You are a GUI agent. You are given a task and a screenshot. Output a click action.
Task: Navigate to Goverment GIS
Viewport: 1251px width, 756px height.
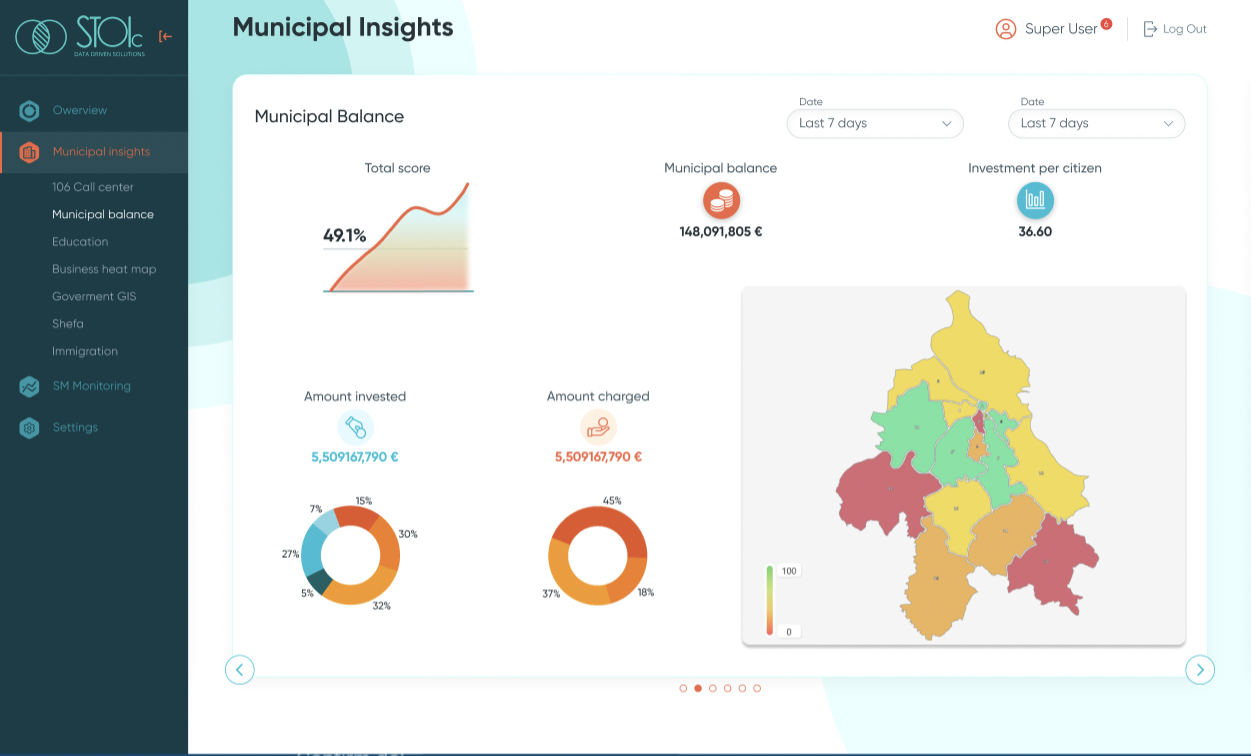94,296
